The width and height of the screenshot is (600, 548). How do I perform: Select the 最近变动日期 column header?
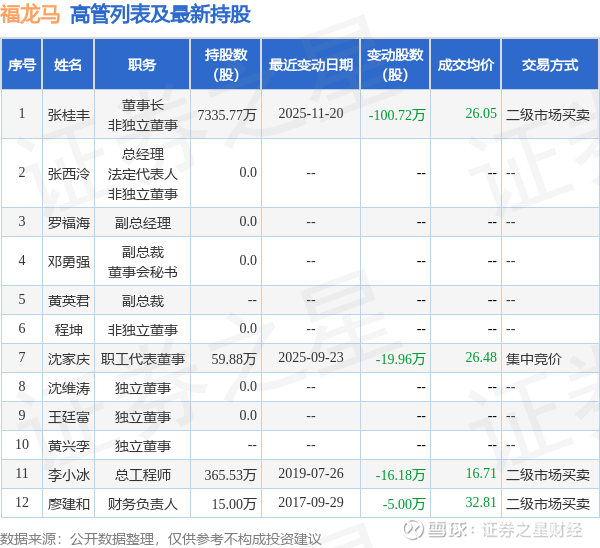click(x=310, y=64)
